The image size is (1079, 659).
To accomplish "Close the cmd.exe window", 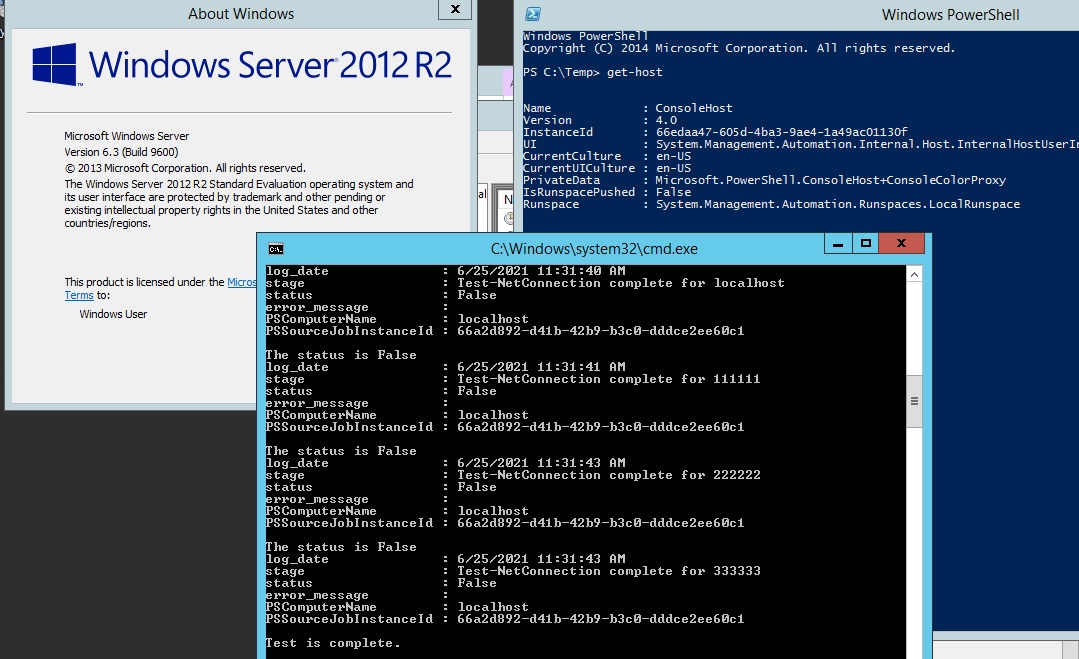I will [901, 244].
